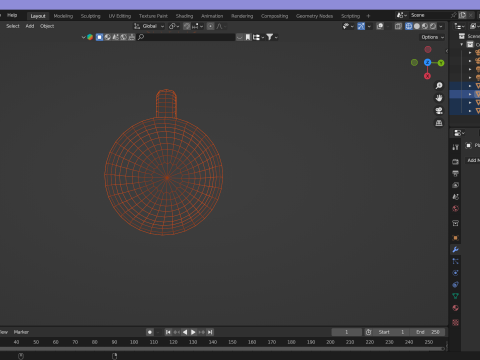
Task: Toggle the camera view gizmo
Action: point(439,110)
